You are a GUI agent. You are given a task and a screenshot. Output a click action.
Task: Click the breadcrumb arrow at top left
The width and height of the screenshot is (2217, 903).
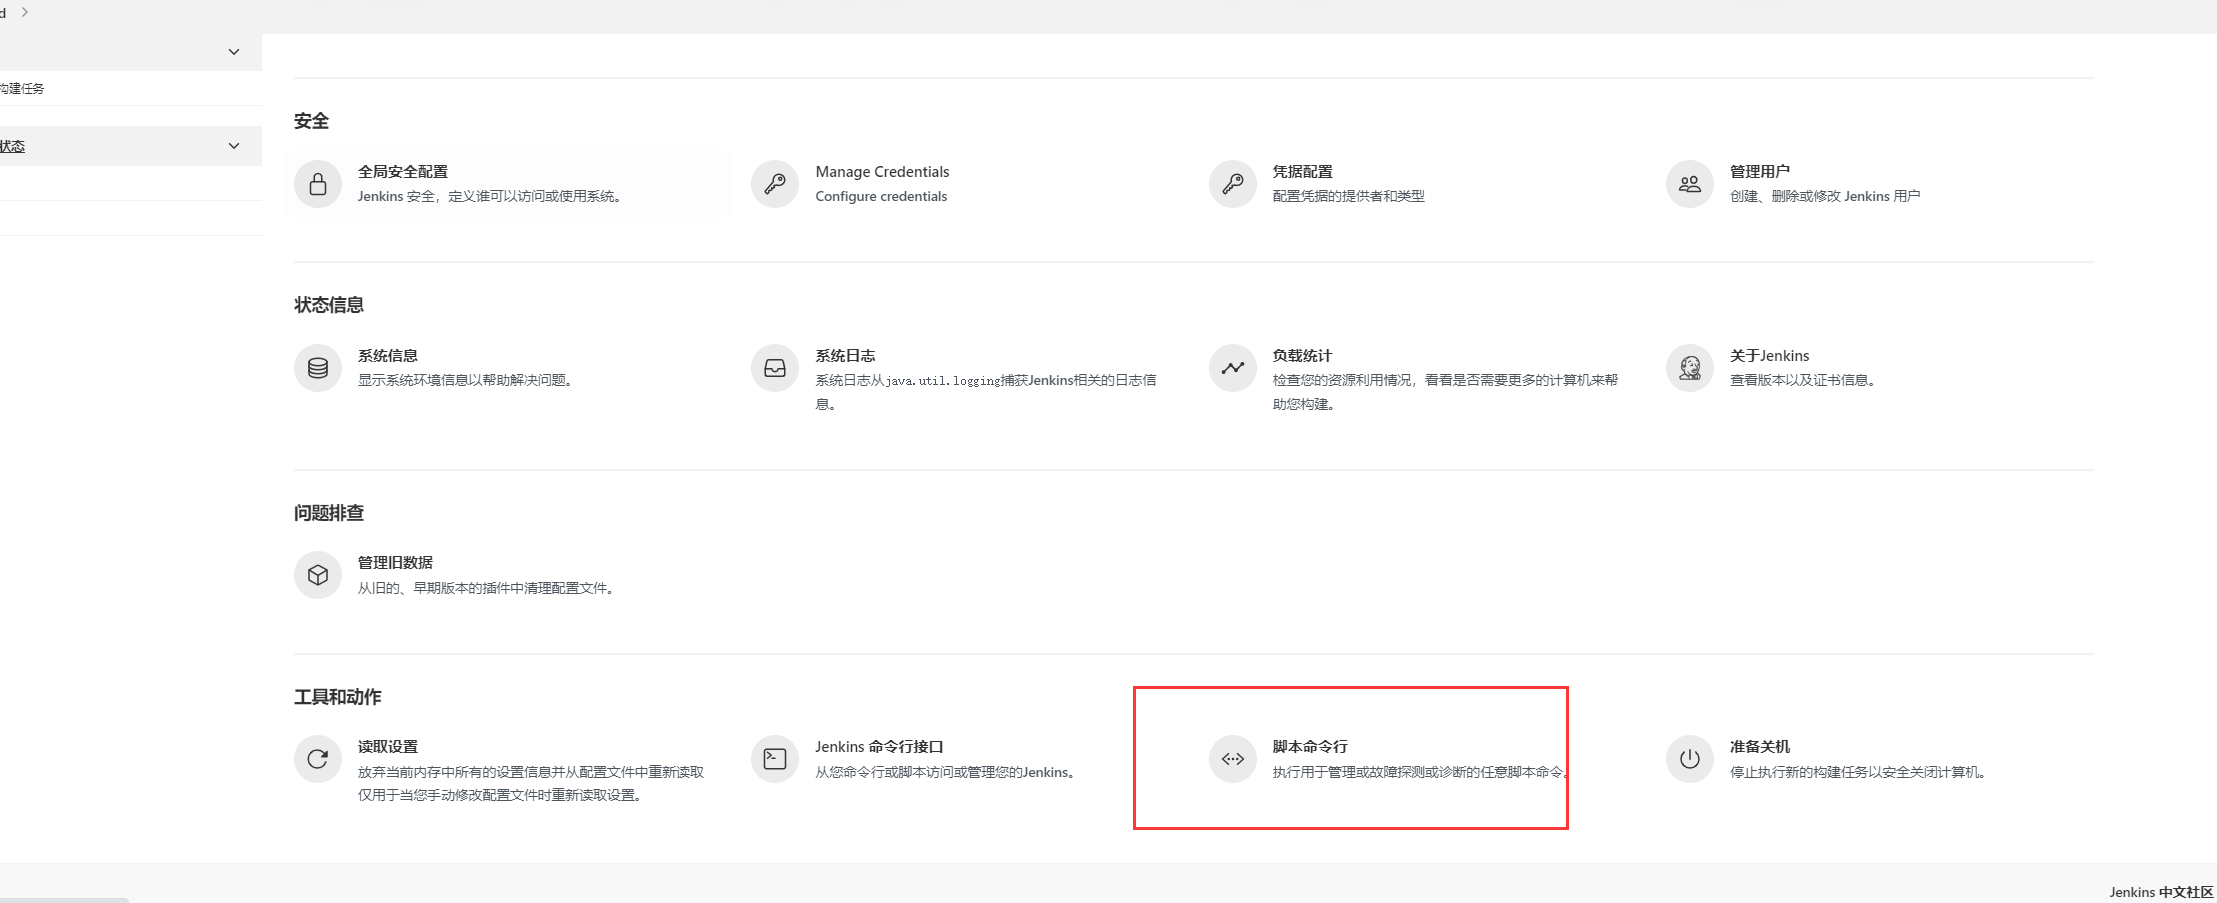point(25,12)
